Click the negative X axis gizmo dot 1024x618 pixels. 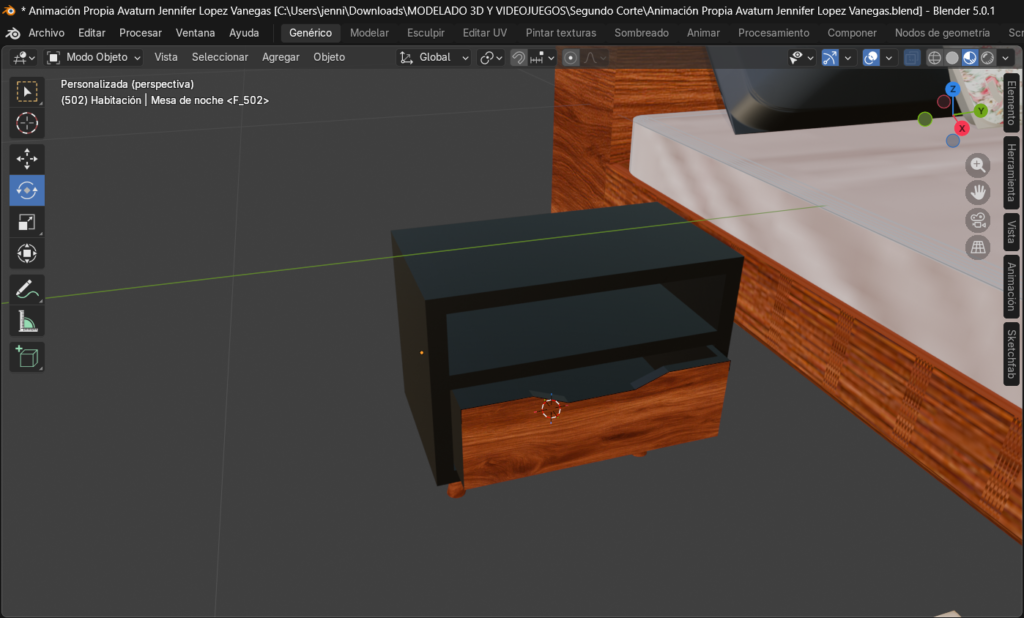944,101
